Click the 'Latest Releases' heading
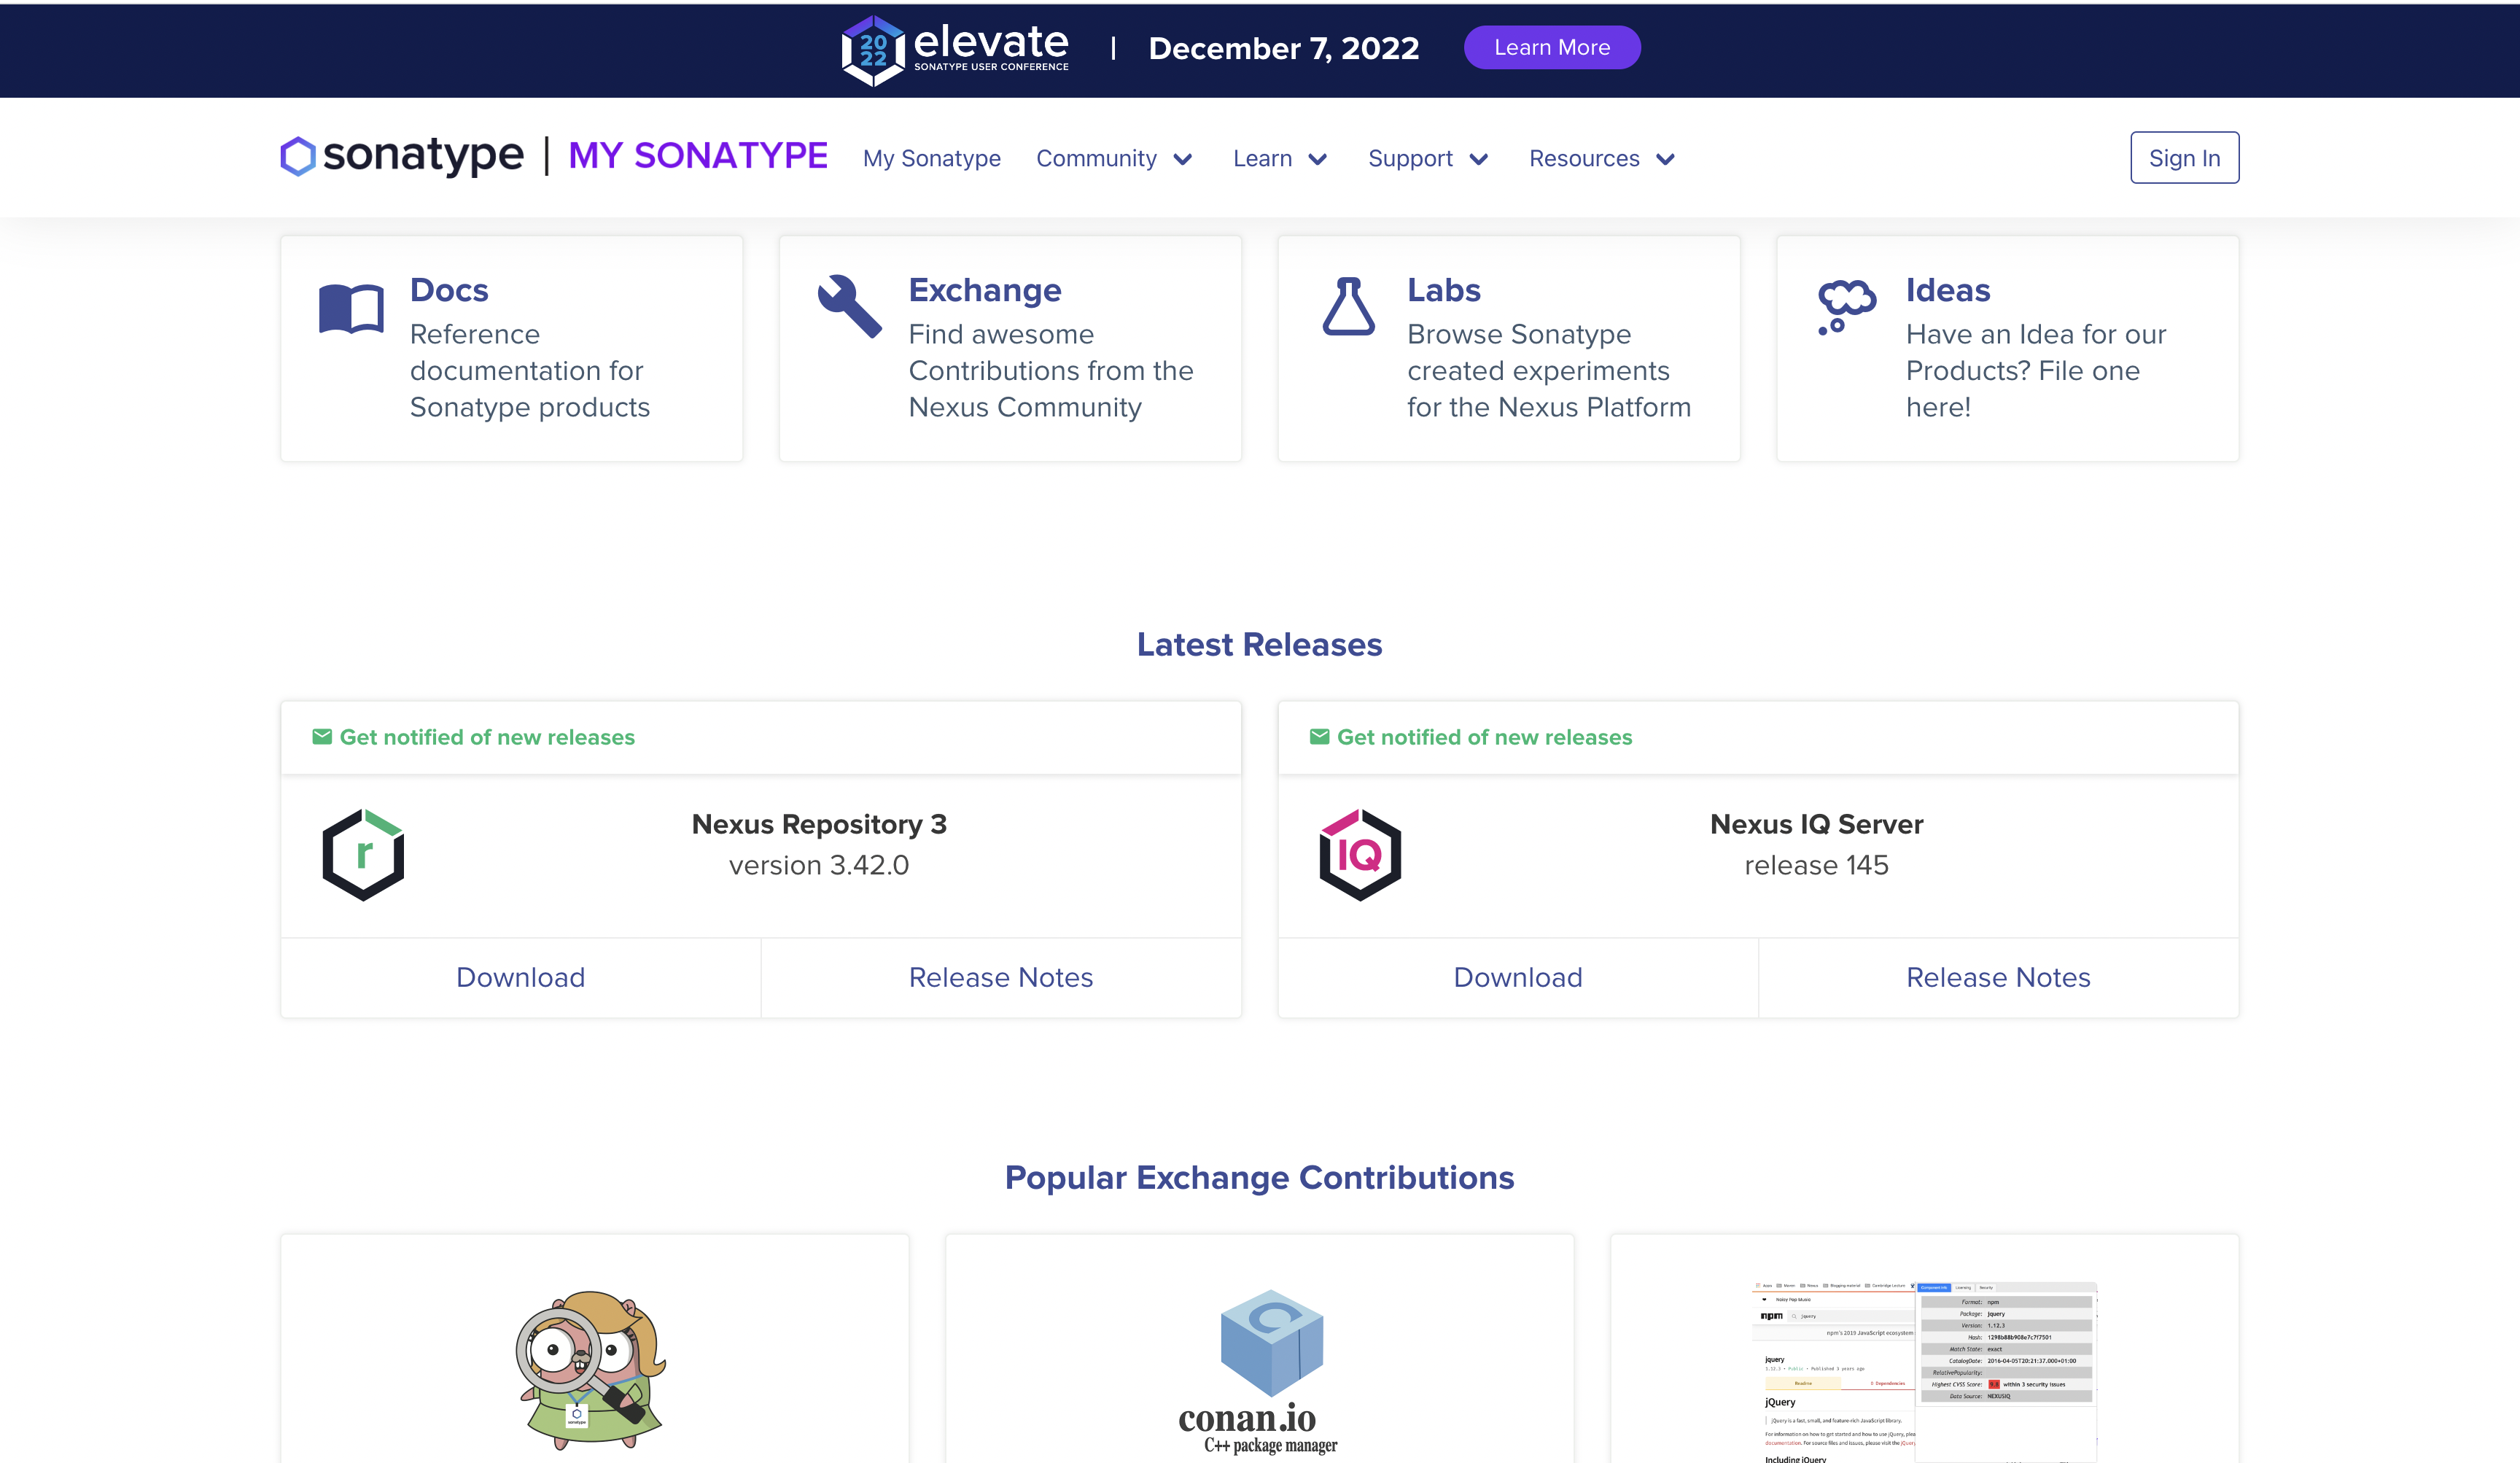 (x=1259, y=644)
